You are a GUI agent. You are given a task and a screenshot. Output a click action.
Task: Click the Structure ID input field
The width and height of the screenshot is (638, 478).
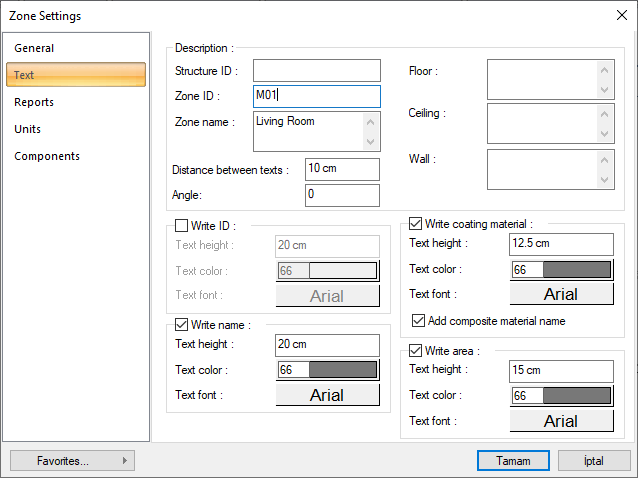pos(316,70)
